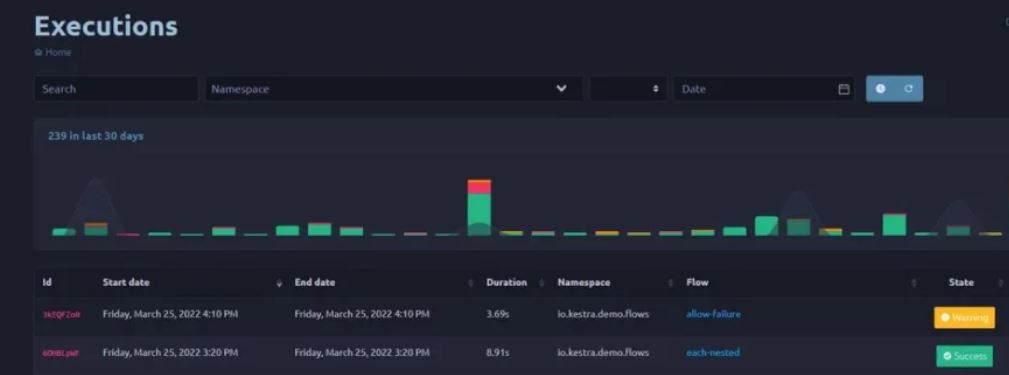Open the second execution id in the table

[61, 353]
